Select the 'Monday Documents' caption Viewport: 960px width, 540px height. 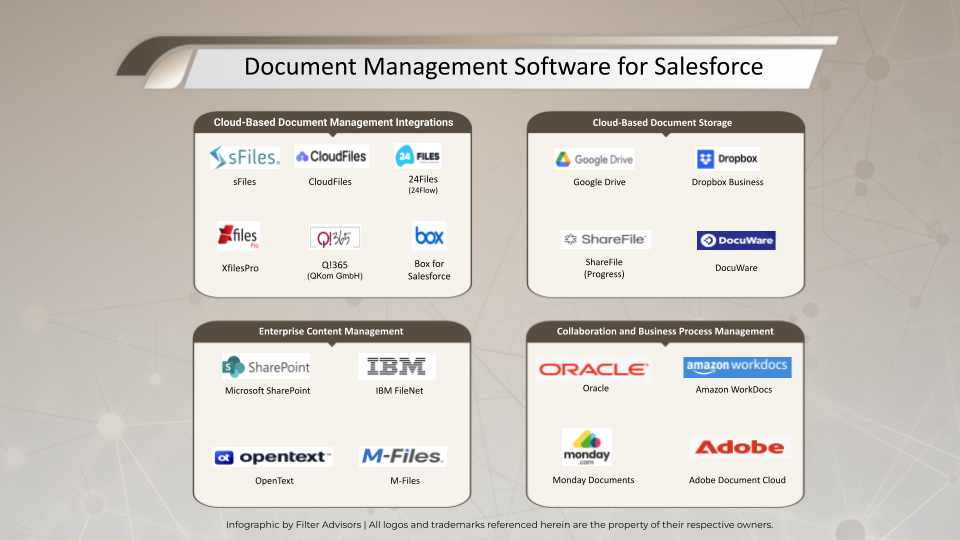(x=593, y=480)
